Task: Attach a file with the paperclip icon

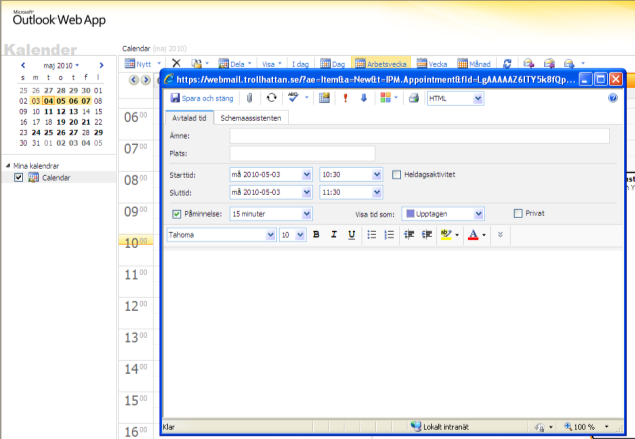Action: tap(249, 98)
